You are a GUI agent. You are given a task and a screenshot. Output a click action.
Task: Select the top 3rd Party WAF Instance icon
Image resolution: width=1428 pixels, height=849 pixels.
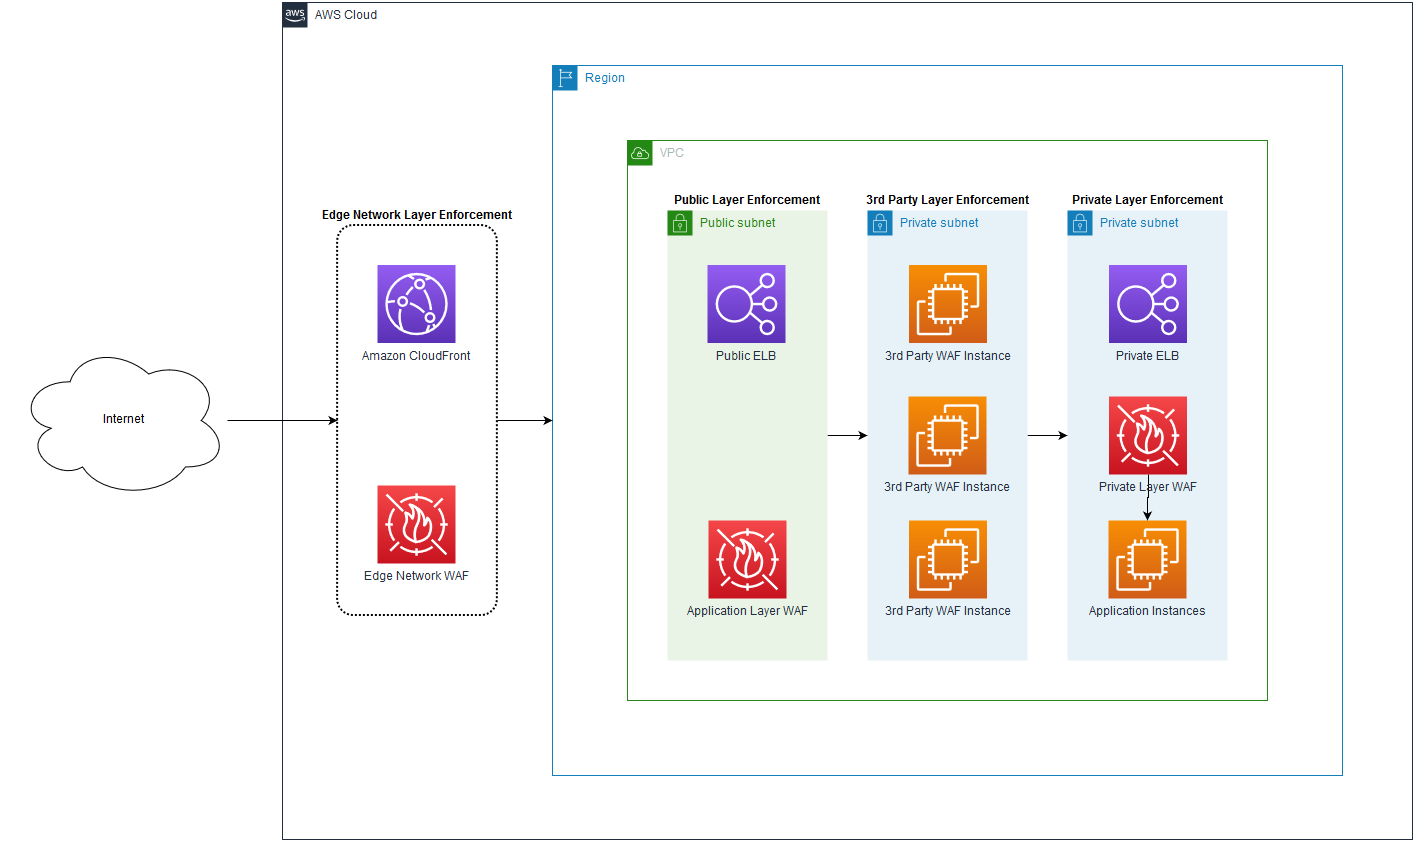946,304
